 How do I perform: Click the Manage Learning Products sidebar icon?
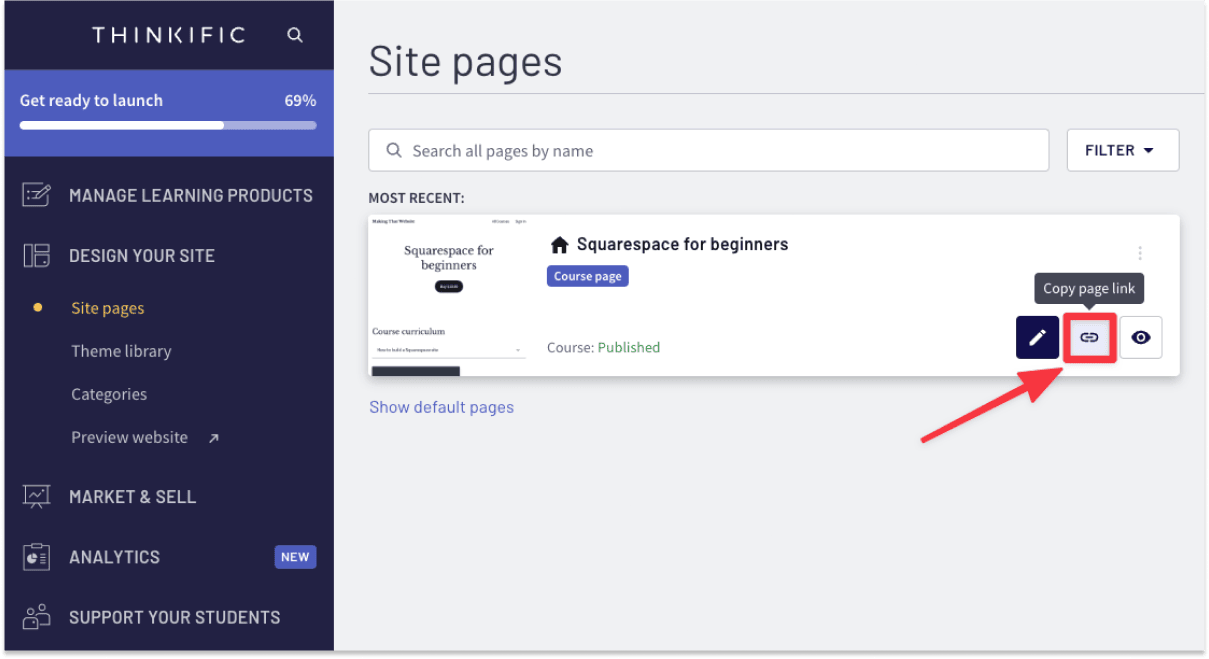pyautogui.click(x=36, y=195)
